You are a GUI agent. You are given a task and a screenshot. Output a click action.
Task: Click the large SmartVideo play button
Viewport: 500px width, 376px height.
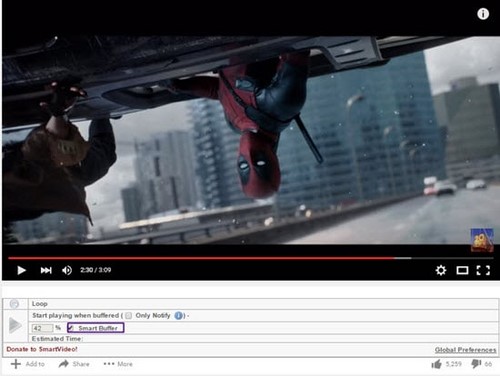[x=15, y=325]
